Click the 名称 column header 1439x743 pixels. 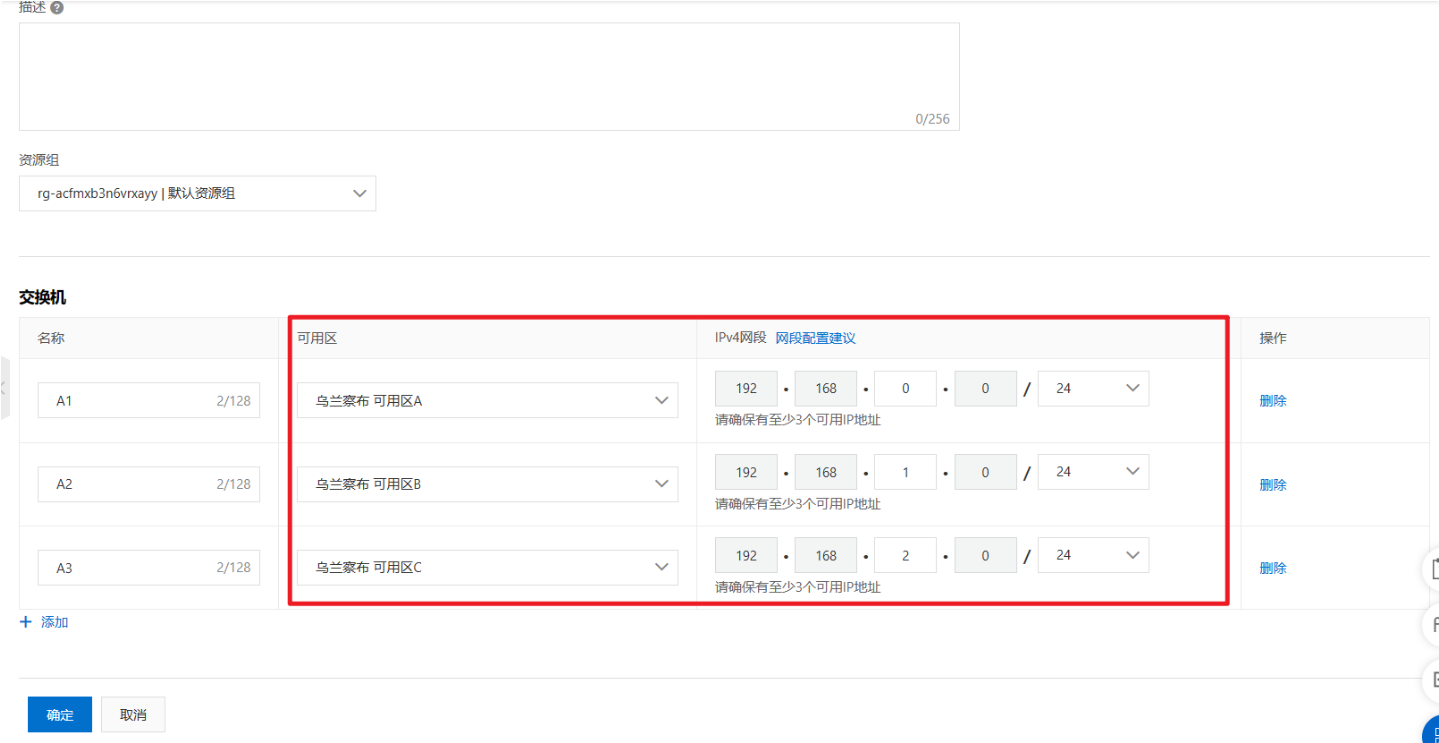click(51, 338)
